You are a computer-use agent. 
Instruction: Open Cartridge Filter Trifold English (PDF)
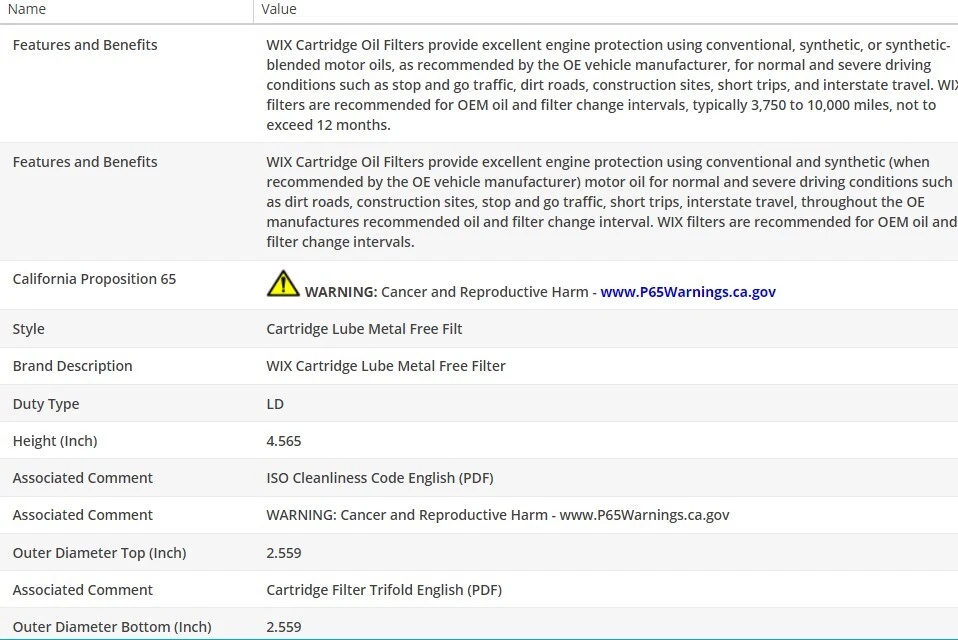pos(384,590)
